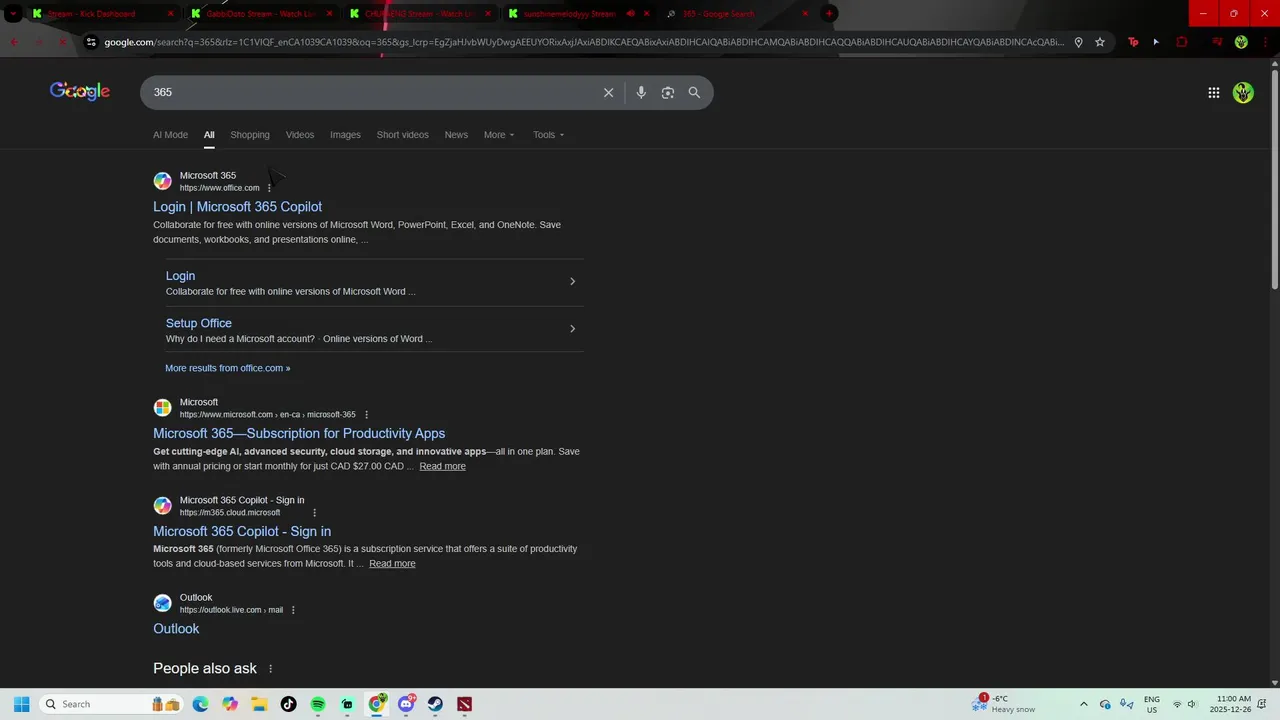Image resolution: width=1280 pixels, height=720 pixels.
Task: Open Microsoft 365—Subscription for Productivity Apps link
Action: pos(299,434)
